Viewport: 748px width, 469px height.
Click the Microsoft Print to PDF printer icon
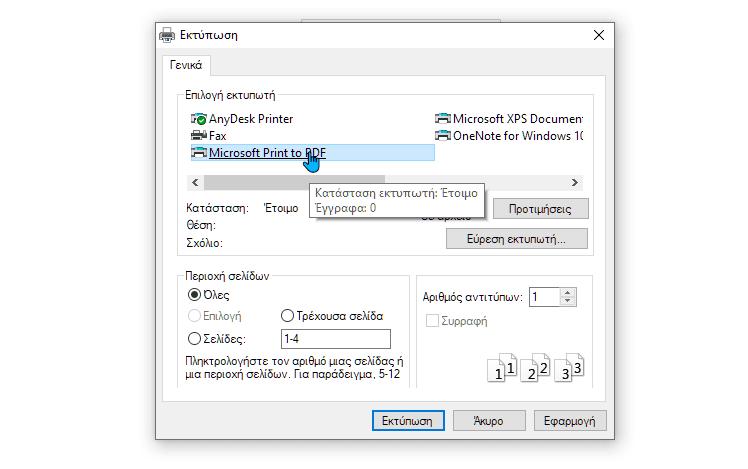click(x=198, y=153)
